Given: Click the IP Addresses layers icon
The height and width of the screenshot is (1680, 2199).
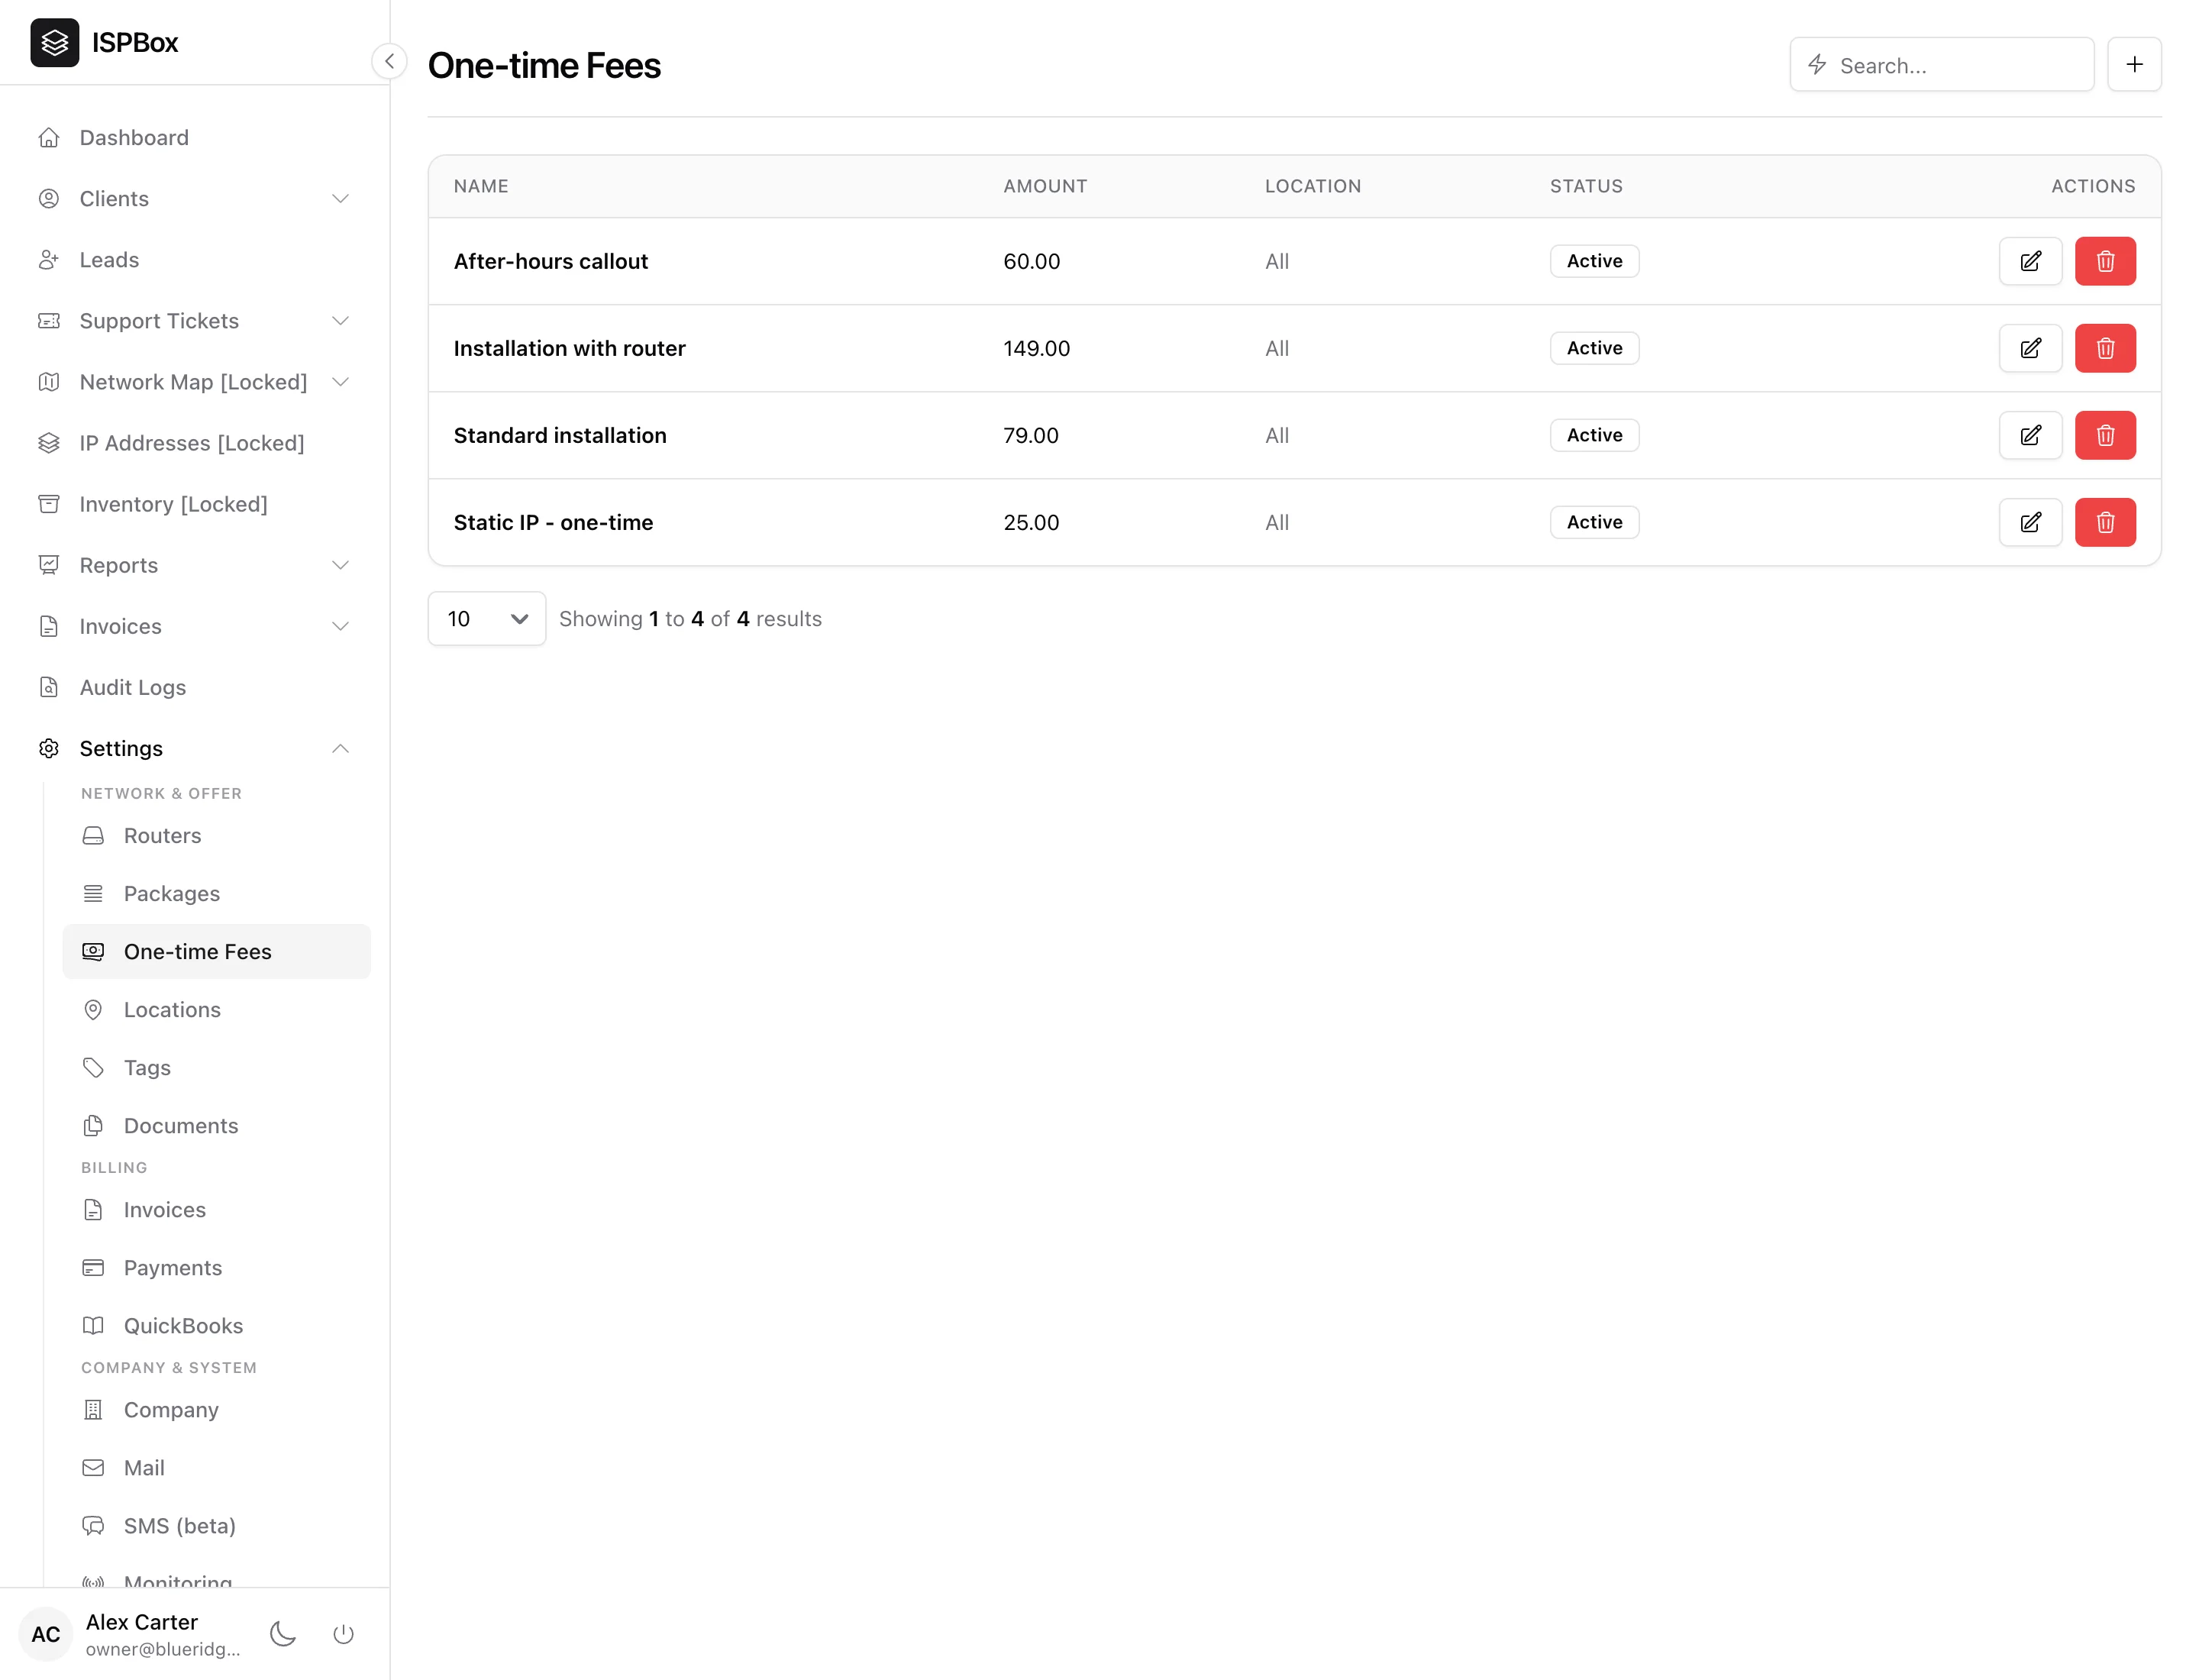Looking at the screenshot, I should 49,443.
